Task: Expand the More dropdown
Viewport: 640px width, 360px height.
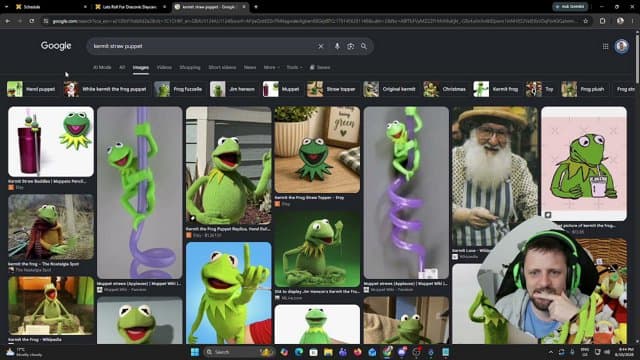Action: pos(271,67)
